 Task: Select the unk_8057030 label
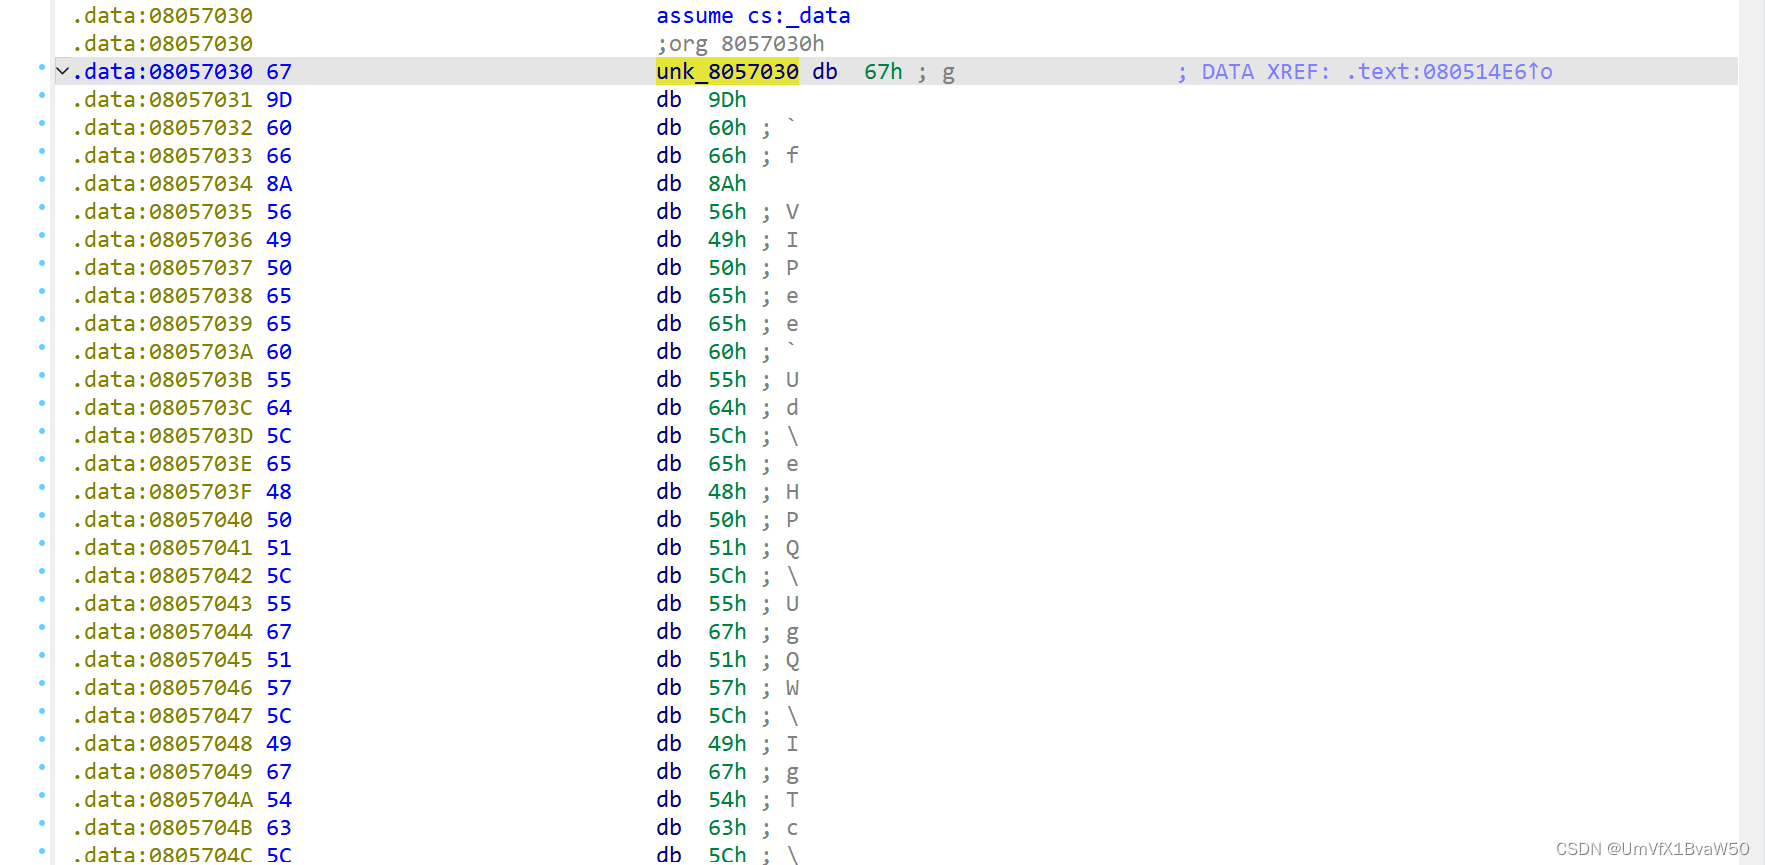point(727,71)
